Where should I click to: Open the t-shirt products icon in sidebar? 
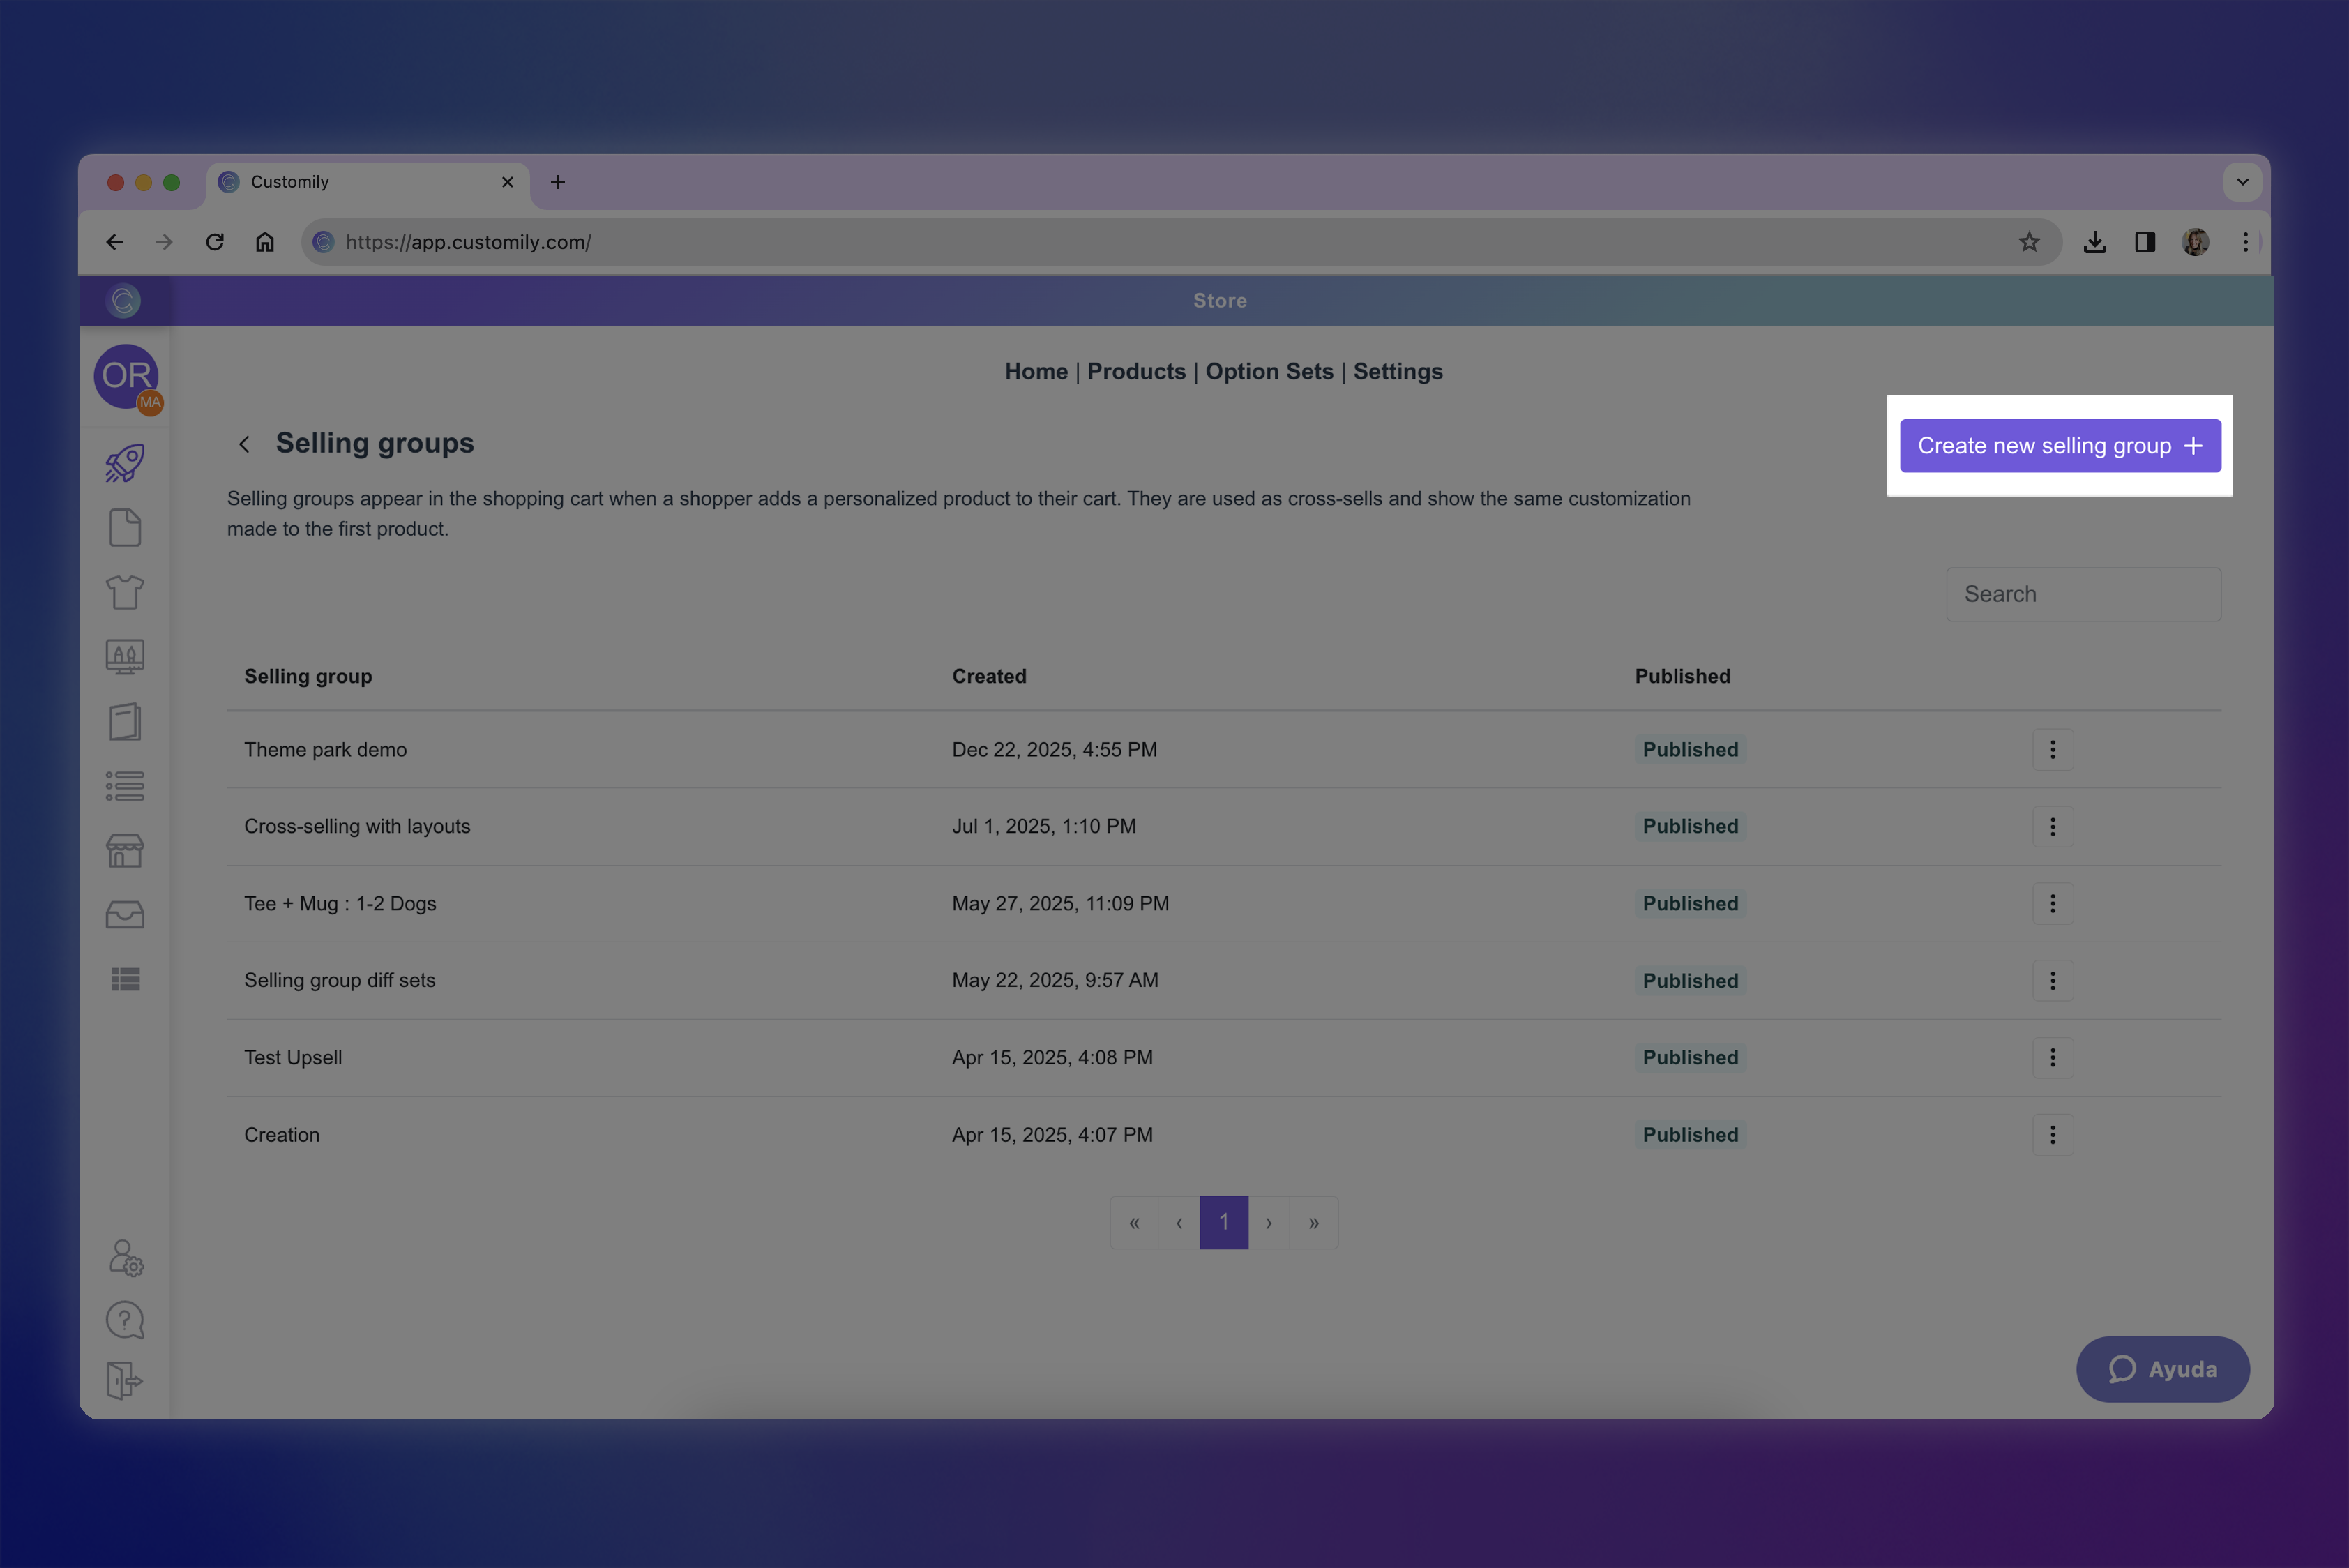(x=125, y=592)
